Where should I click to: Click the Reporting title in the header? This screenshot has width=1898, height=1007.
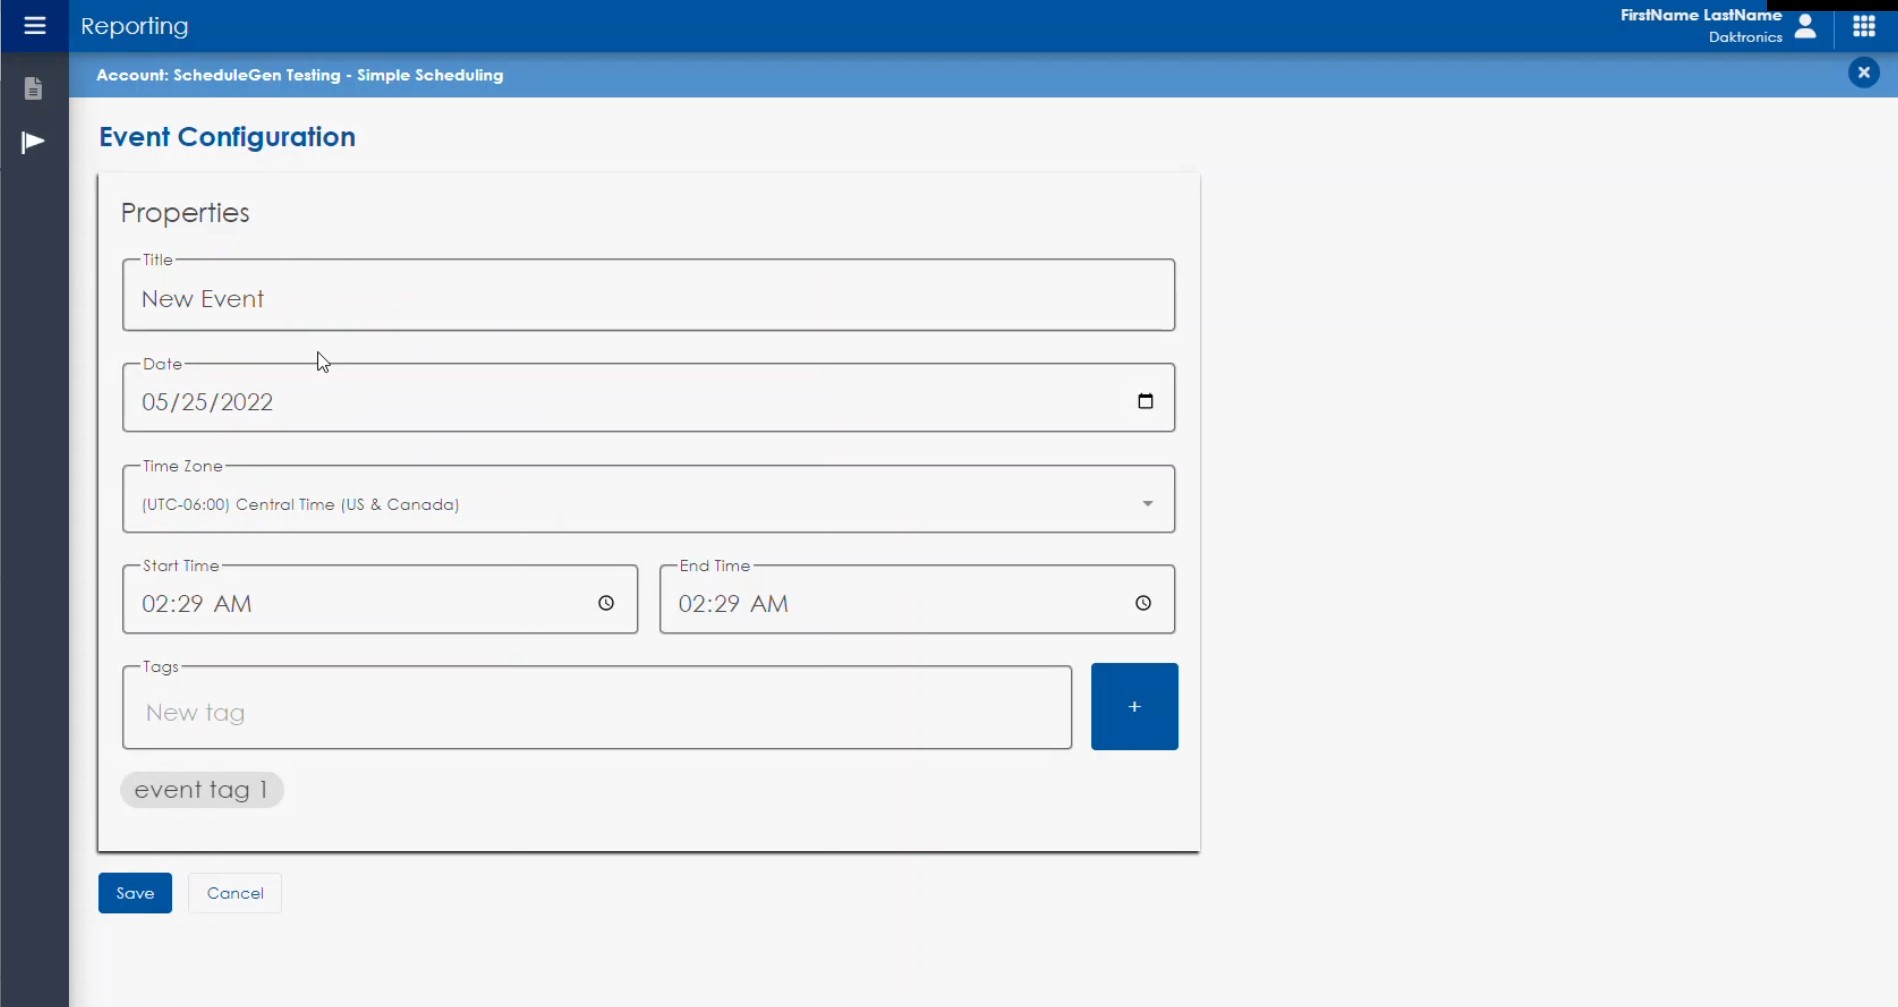tap(133, 25)
